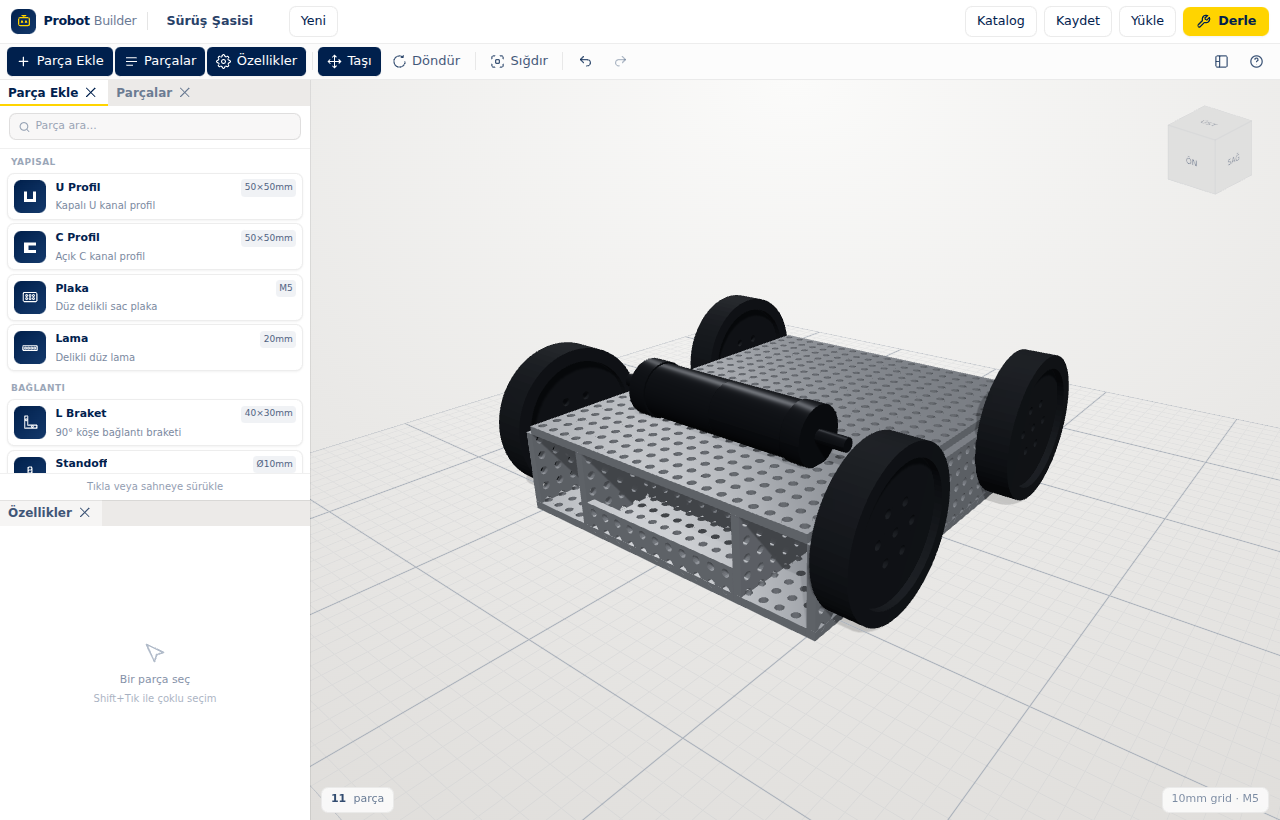
Task: Select the Taşı move tool
Action: click(x=349, y=61)
